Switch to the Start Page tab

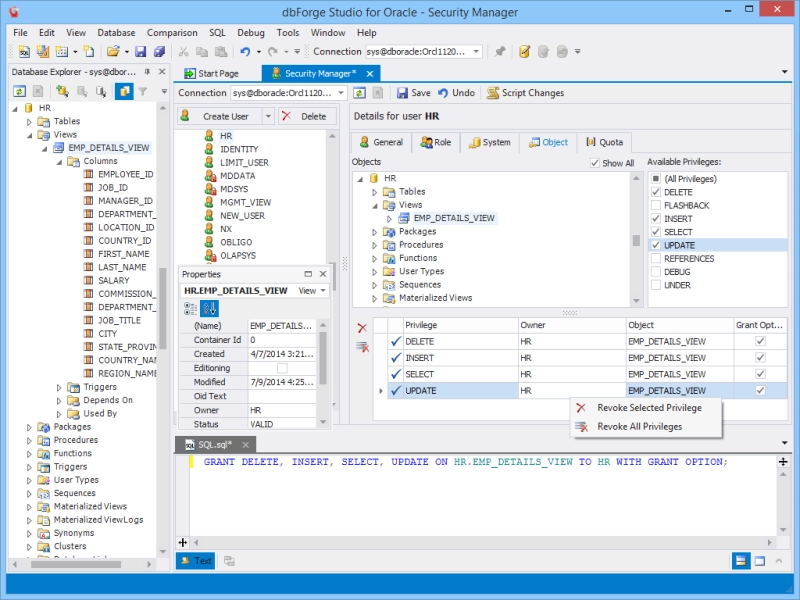[212, 73]
